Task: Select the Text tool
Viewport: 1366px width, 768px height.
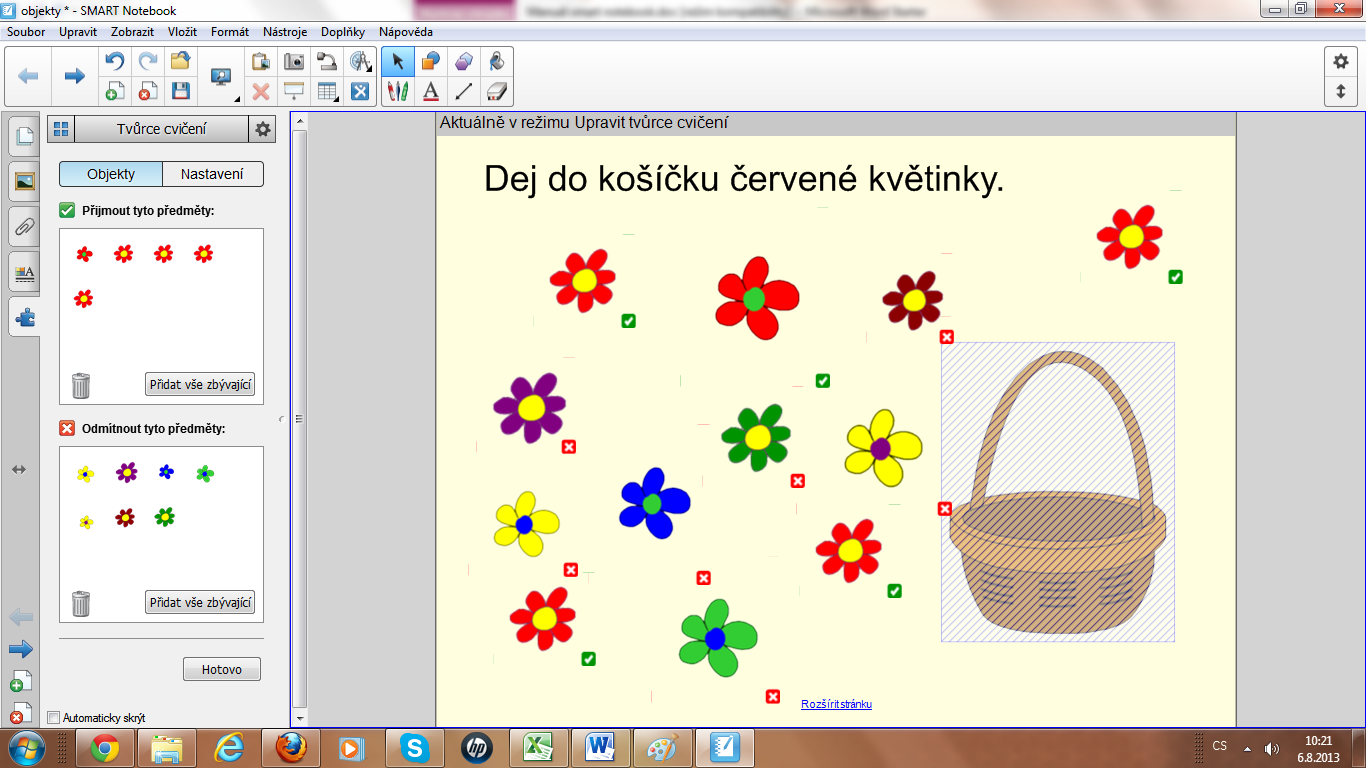Action: coord(431,91)
